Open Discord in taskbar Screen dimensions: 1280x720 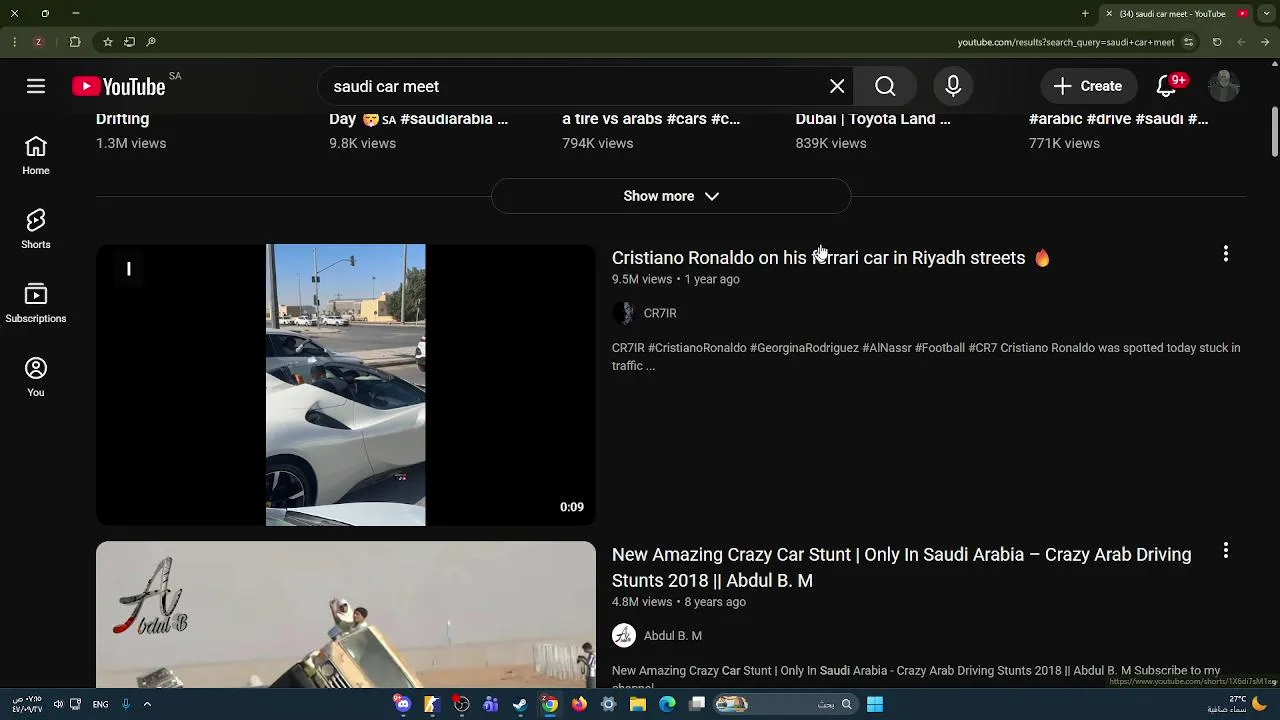click(x=403, y=704)
